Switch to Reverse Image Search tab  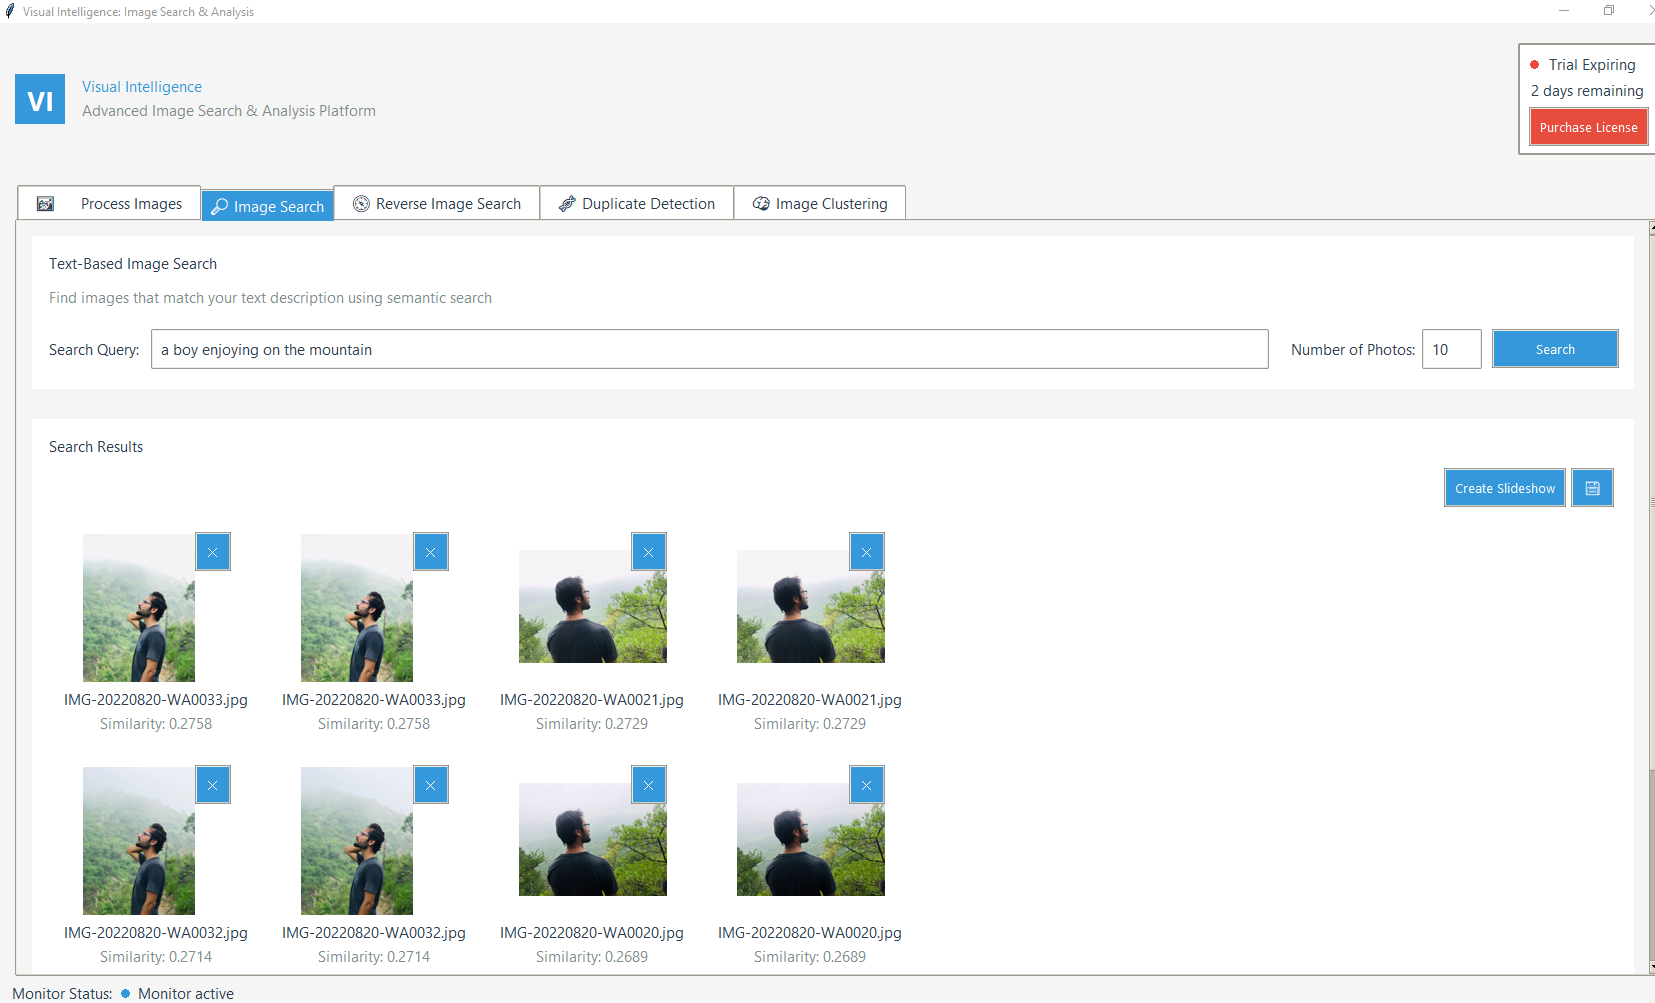(437, 203)
